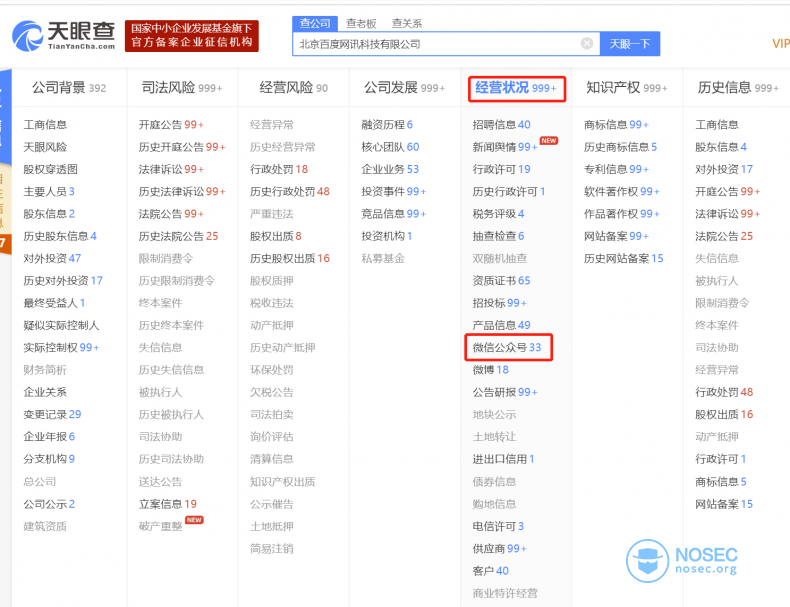The width and height of the screenshot is (790, 607).
Task: Open 天眼风险 link
Action: pyautogui.click(x=45, y=147)
